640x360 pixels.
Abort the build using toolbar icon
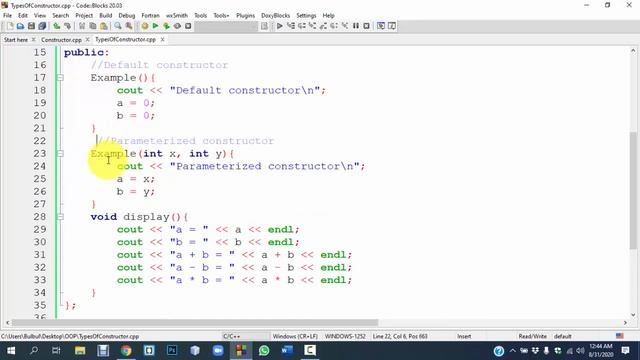pos(188,26)
